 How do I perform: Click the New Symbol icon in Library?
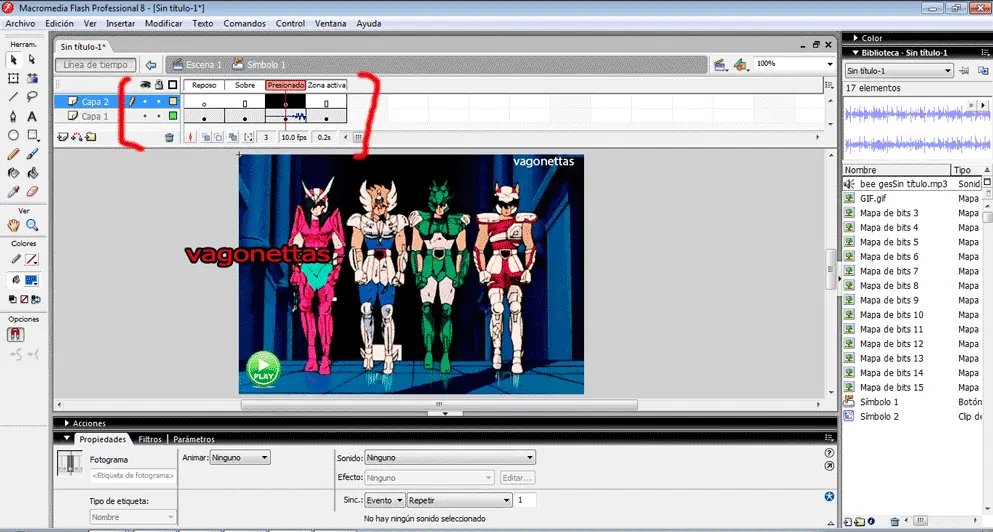click(x=848, y=522)
